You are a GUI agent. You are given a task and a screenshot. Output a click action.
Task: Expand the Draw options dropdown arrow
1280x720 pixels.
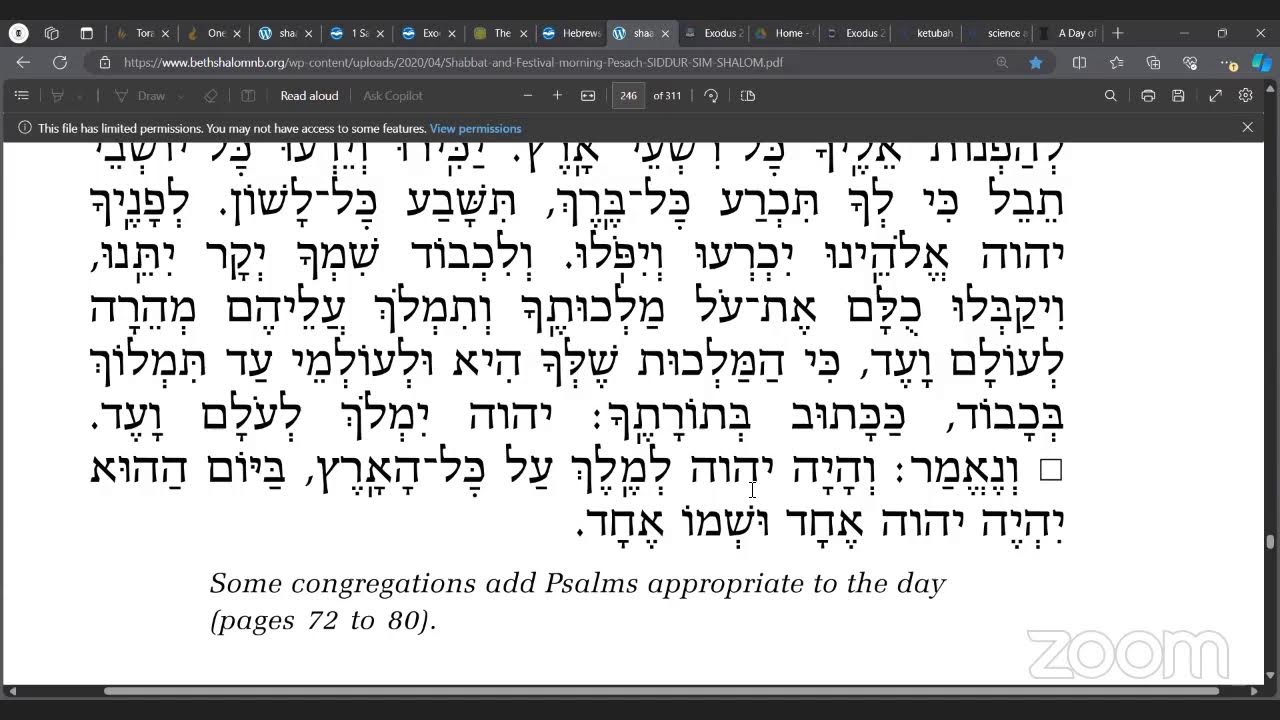click(181, 96)
